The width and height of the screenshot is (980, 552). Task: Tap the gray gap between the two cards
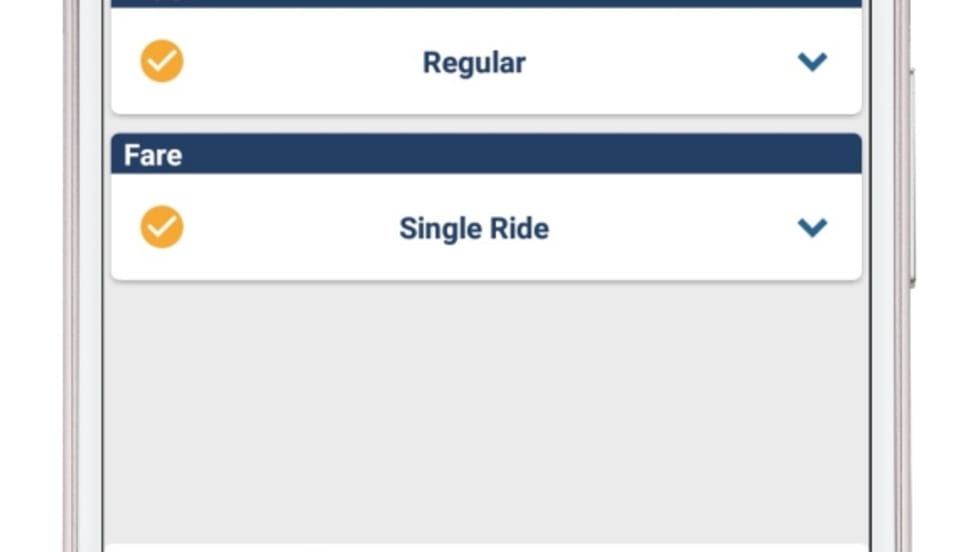[x=486, y=124]
